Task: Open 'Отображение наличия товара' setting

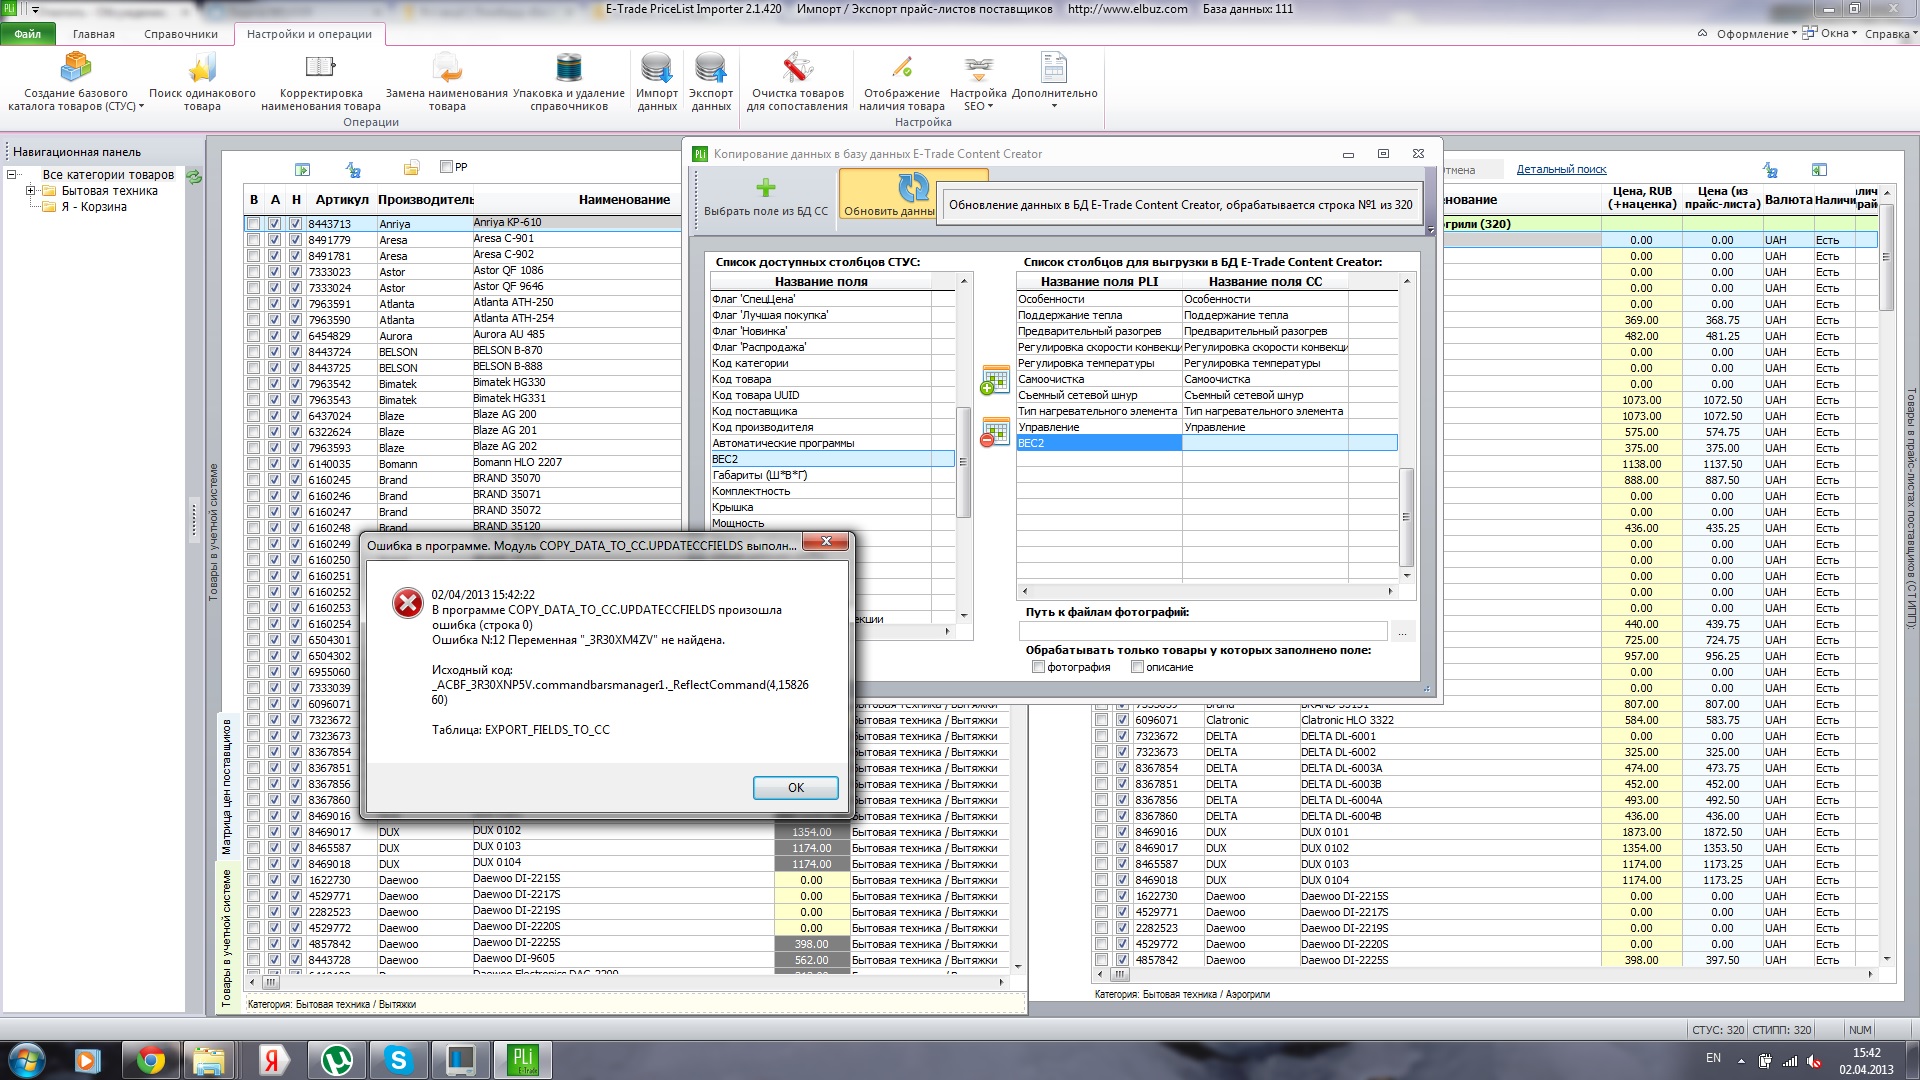Action: coord(902,81)
